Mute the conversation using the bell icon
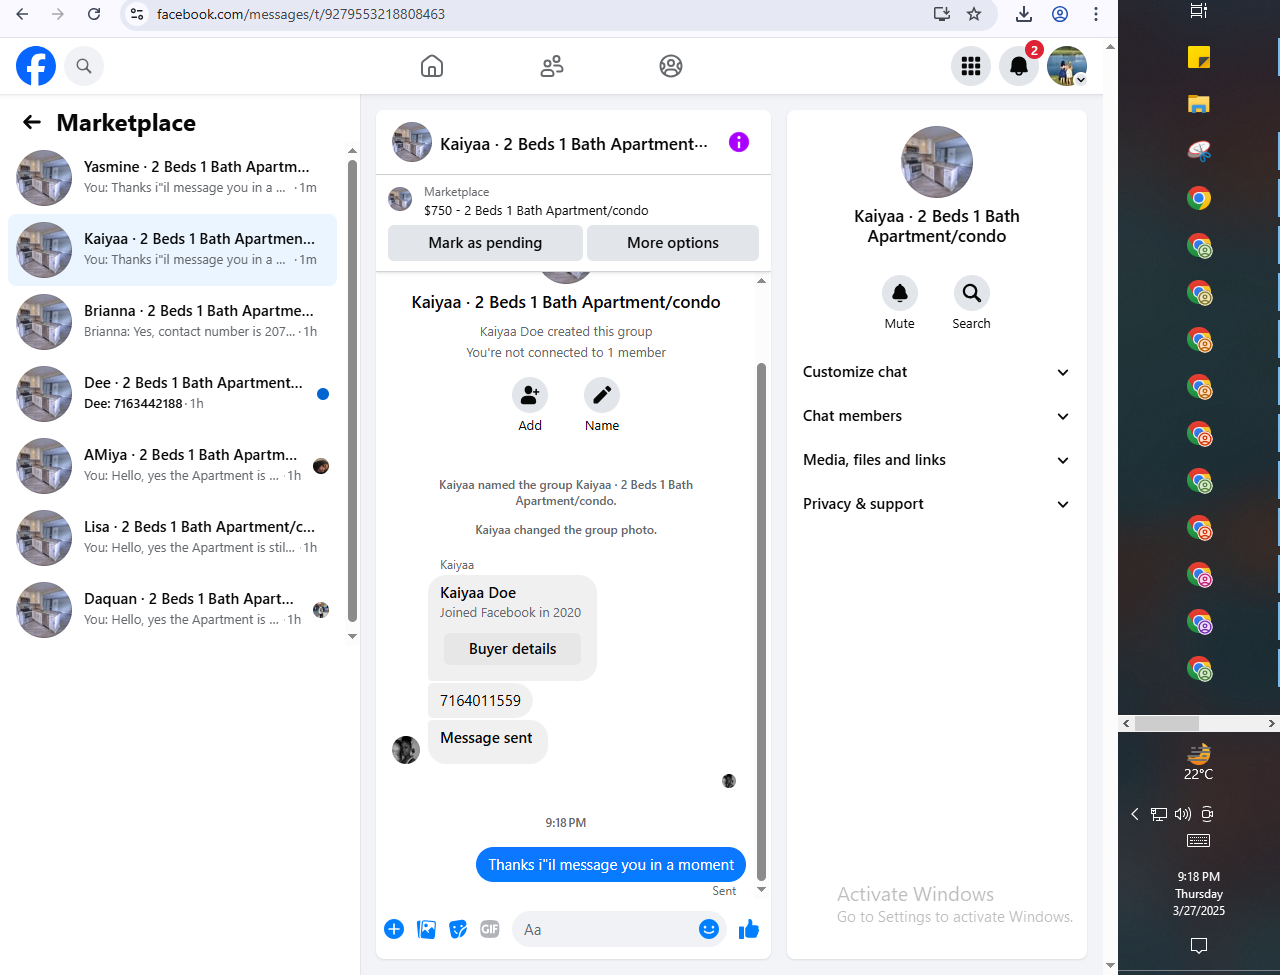Viewport: 1280px width, 975px height. [900, 293]
